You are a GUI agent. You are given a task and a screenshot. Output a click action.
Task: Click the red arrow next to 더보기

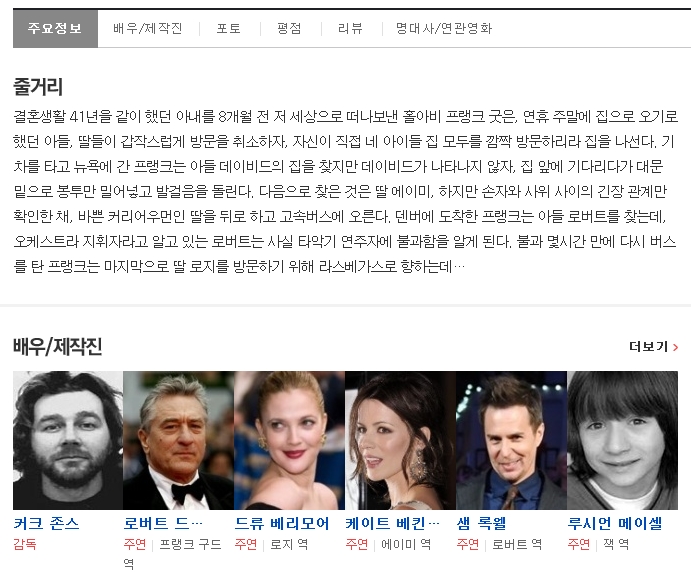(x=676, y=347)
